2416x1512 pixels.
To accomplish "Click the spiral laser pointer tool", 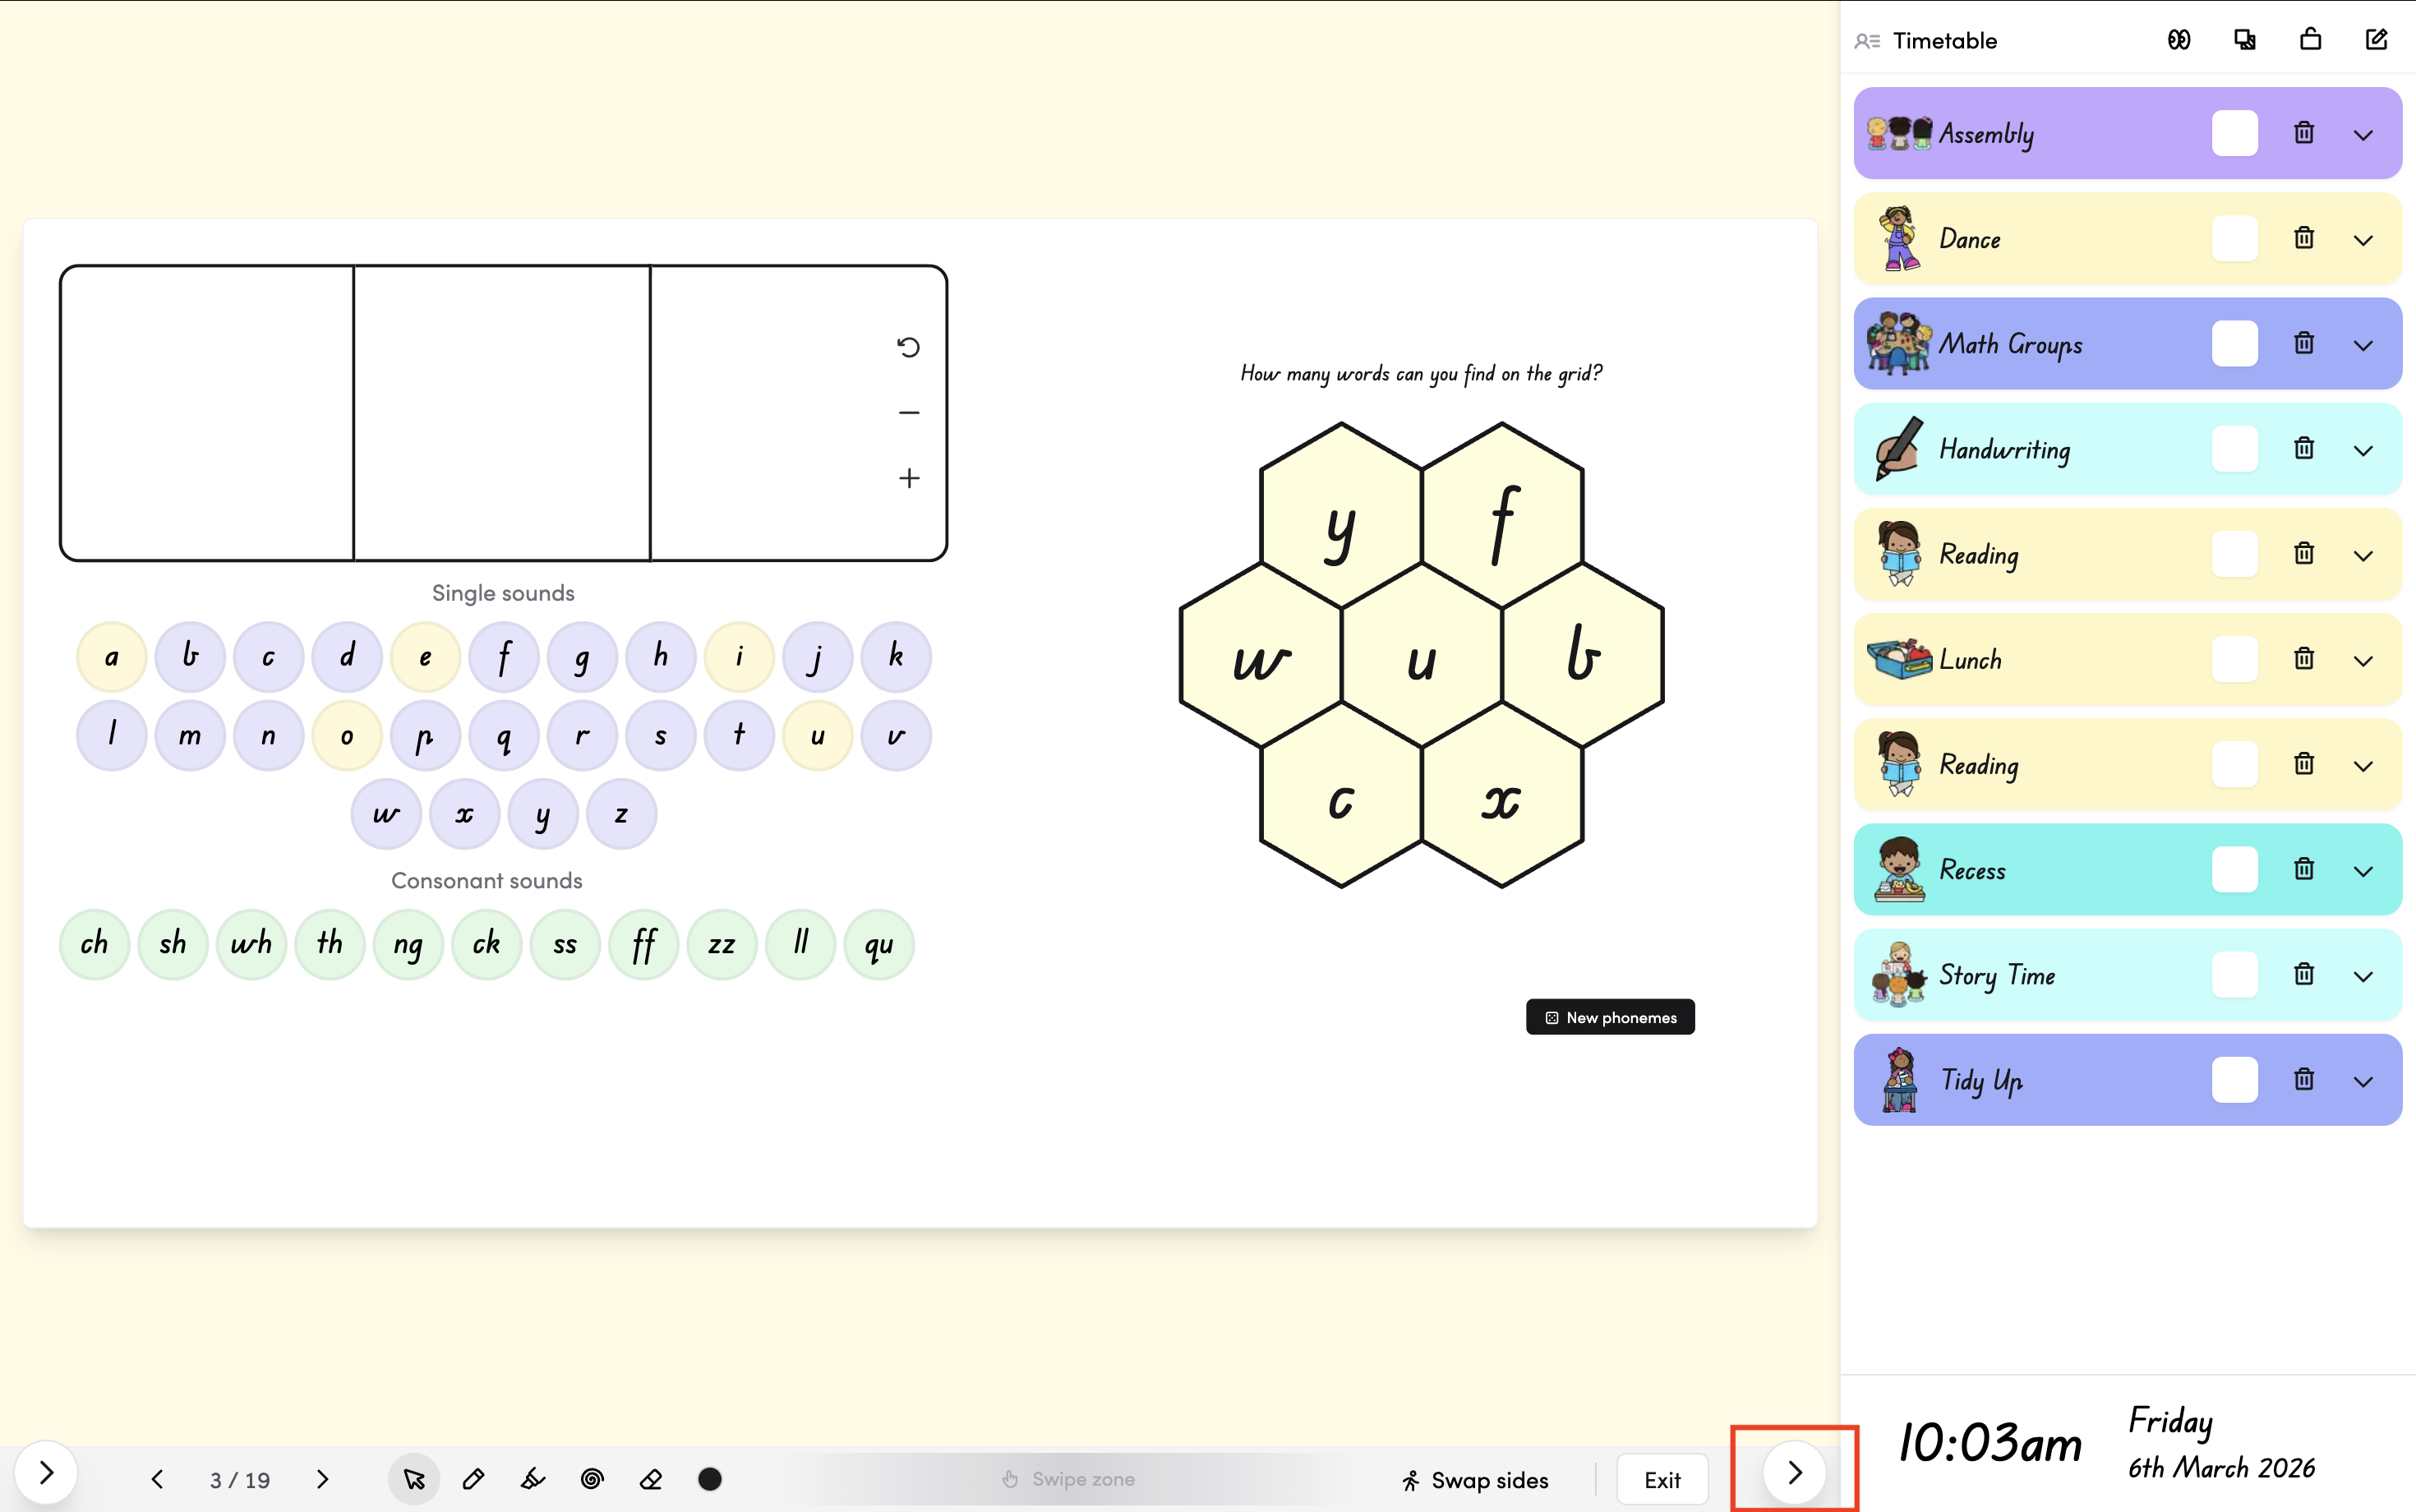I will (x=592, y=1479).
